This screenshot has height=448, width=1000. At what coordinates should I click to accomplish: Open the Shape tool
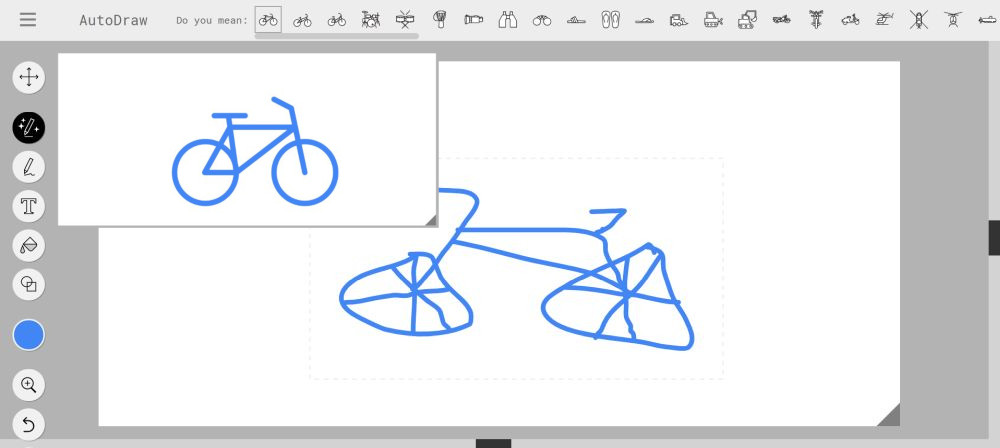tap(29, 284)
